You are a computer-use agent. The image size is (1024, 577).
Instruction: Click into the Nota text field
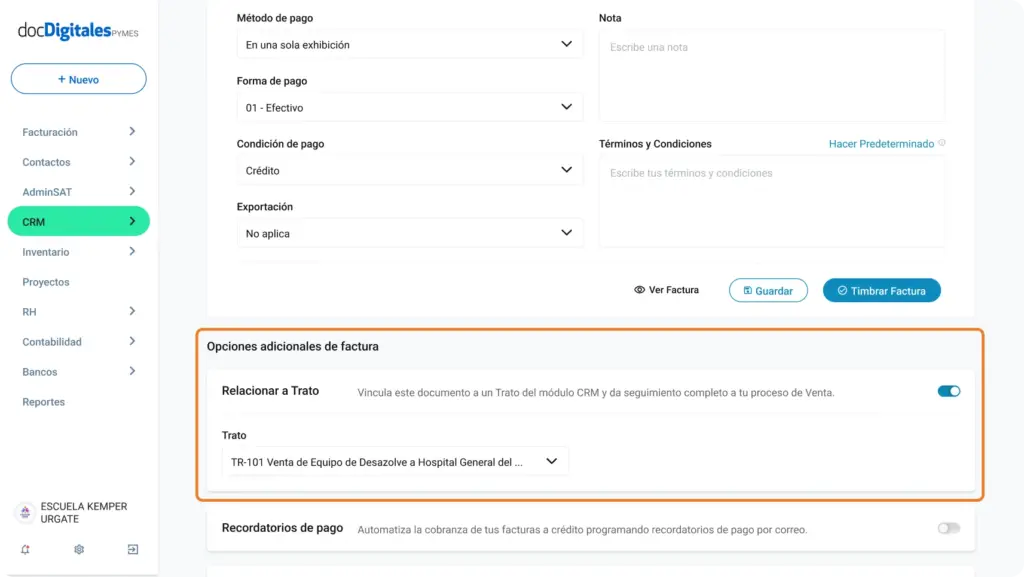772,75
